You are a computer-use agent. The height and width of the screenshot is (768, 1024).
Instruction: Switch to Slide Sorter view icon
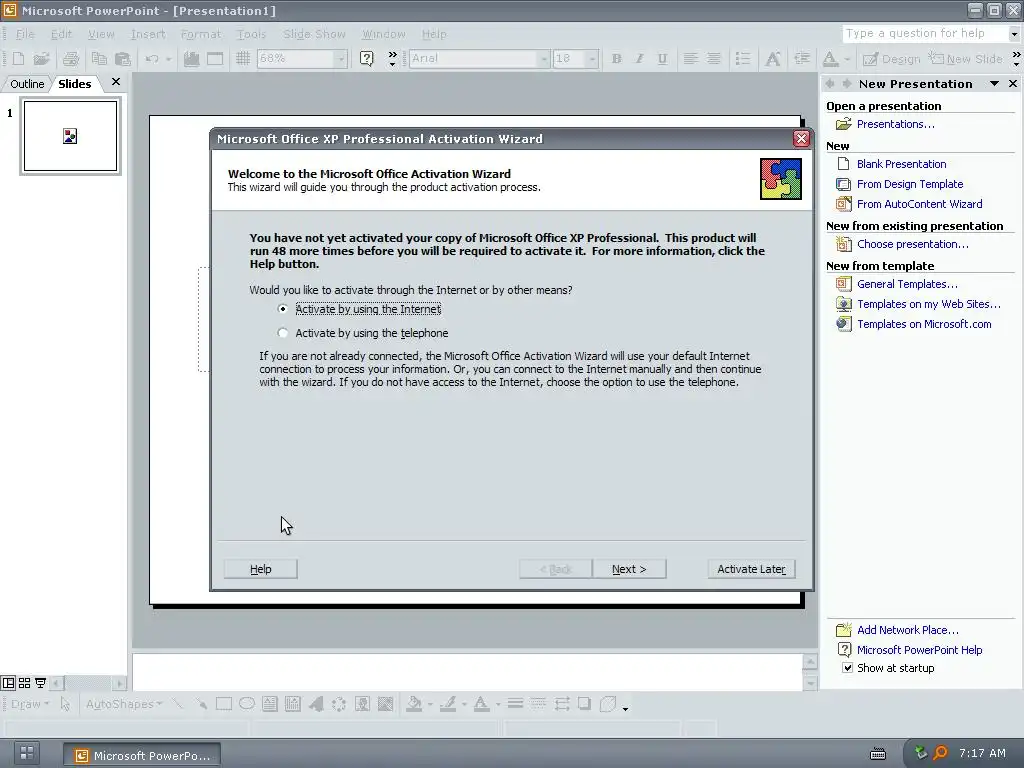click(x=24, y=683)
